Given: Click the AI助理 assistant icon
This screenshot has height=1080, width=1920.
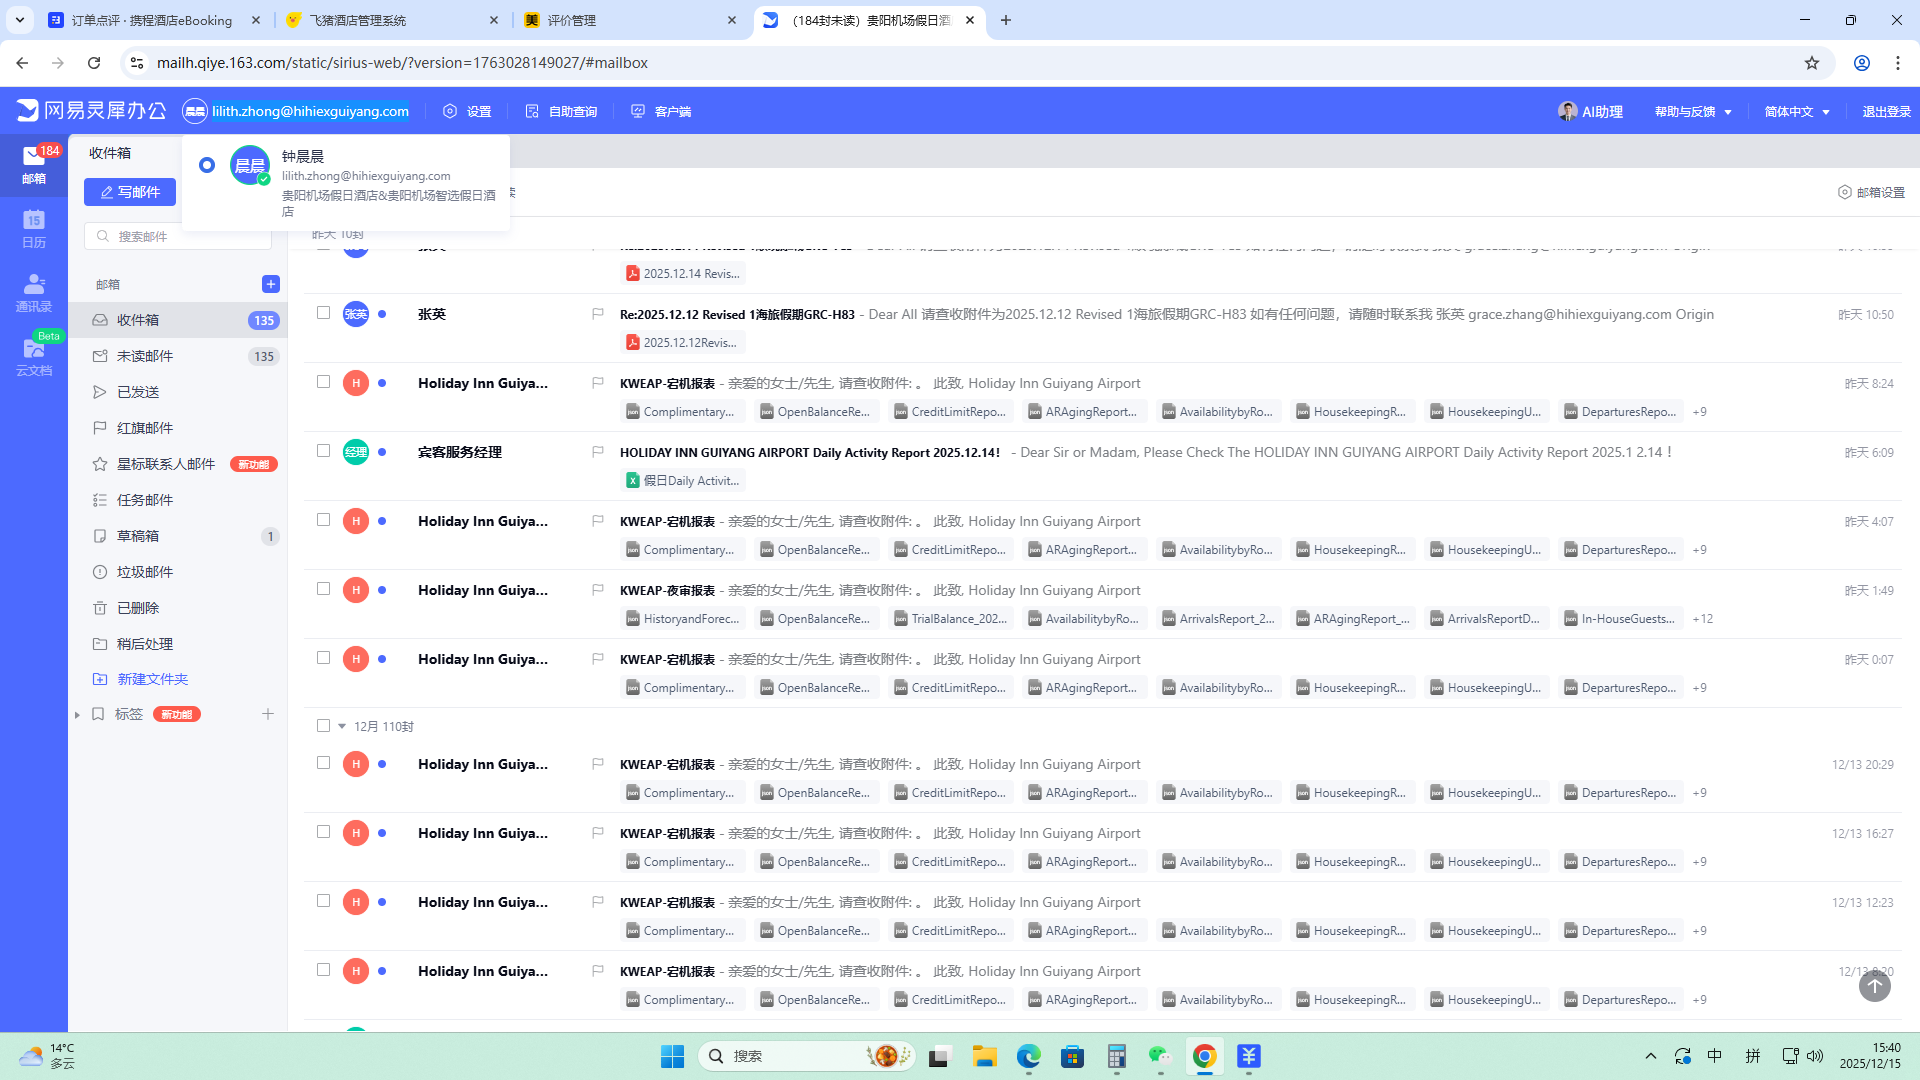Looking at the screenshot, I should 1567,111.
